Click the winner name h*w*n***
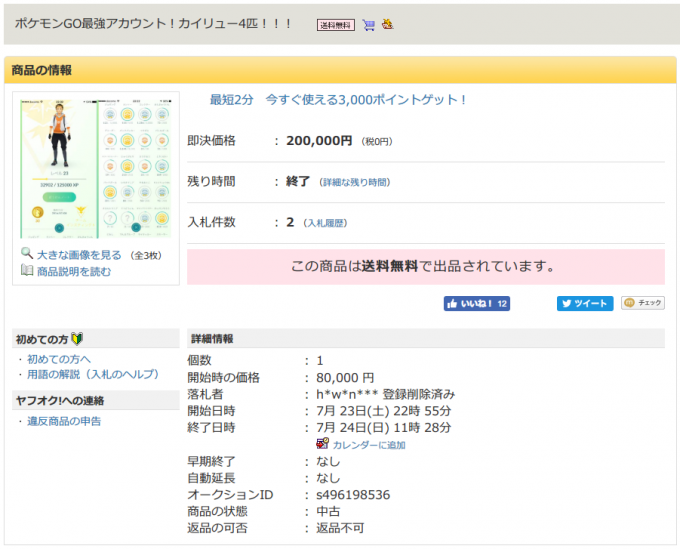 click(x=346, y=394)
